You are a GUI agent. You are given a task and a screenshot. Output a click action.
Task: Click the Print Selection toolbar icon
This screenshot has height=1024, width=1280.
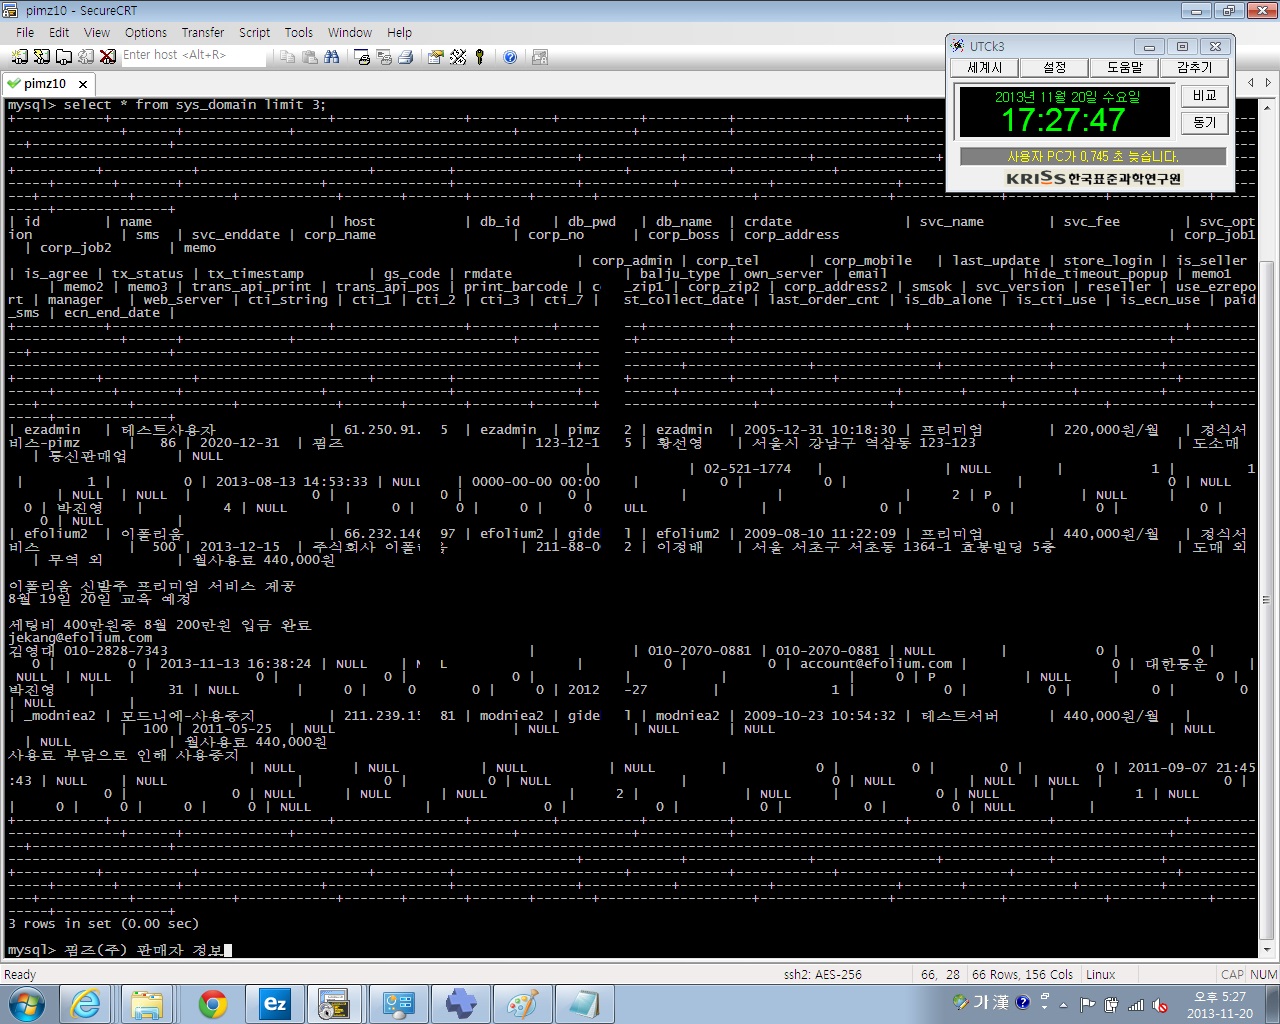pos(384,57)
